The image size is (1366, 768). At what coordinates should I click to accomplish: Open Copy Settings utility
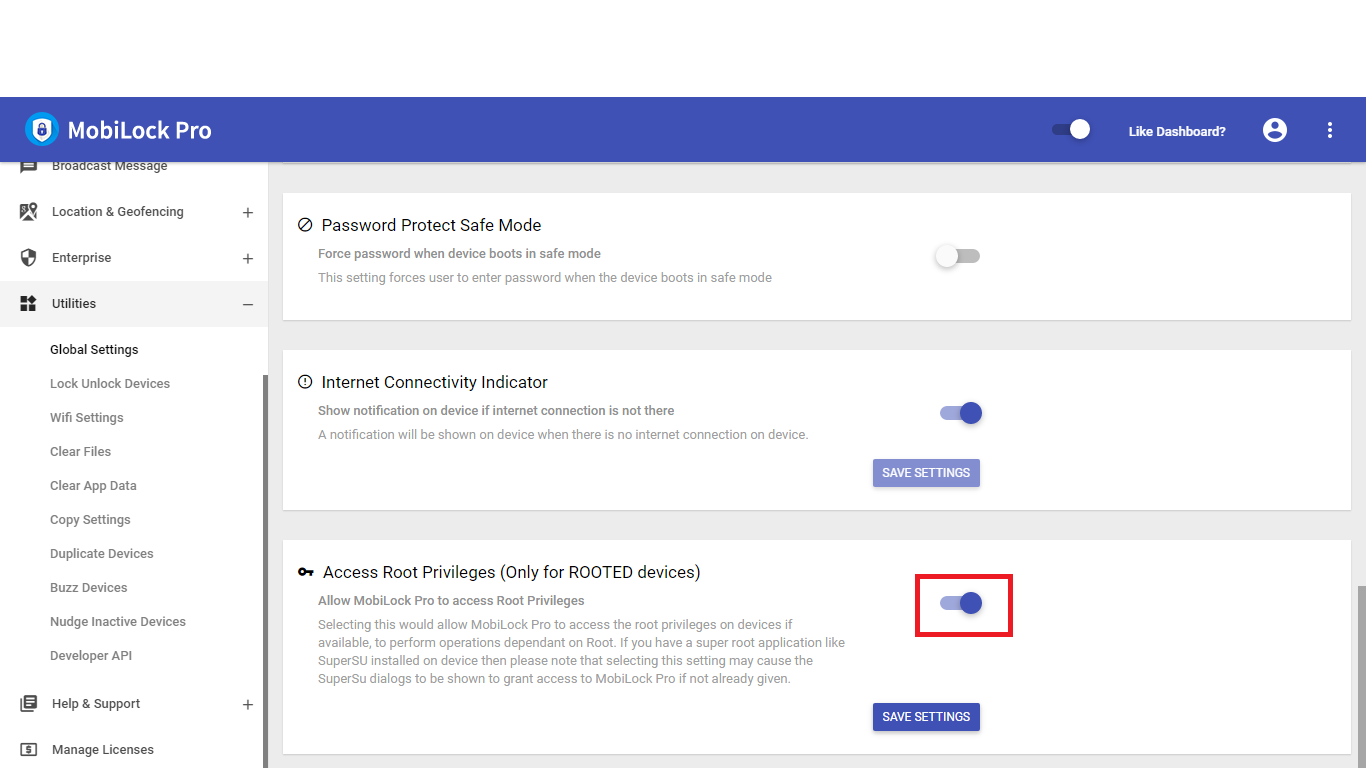click(x=90, y=519)
